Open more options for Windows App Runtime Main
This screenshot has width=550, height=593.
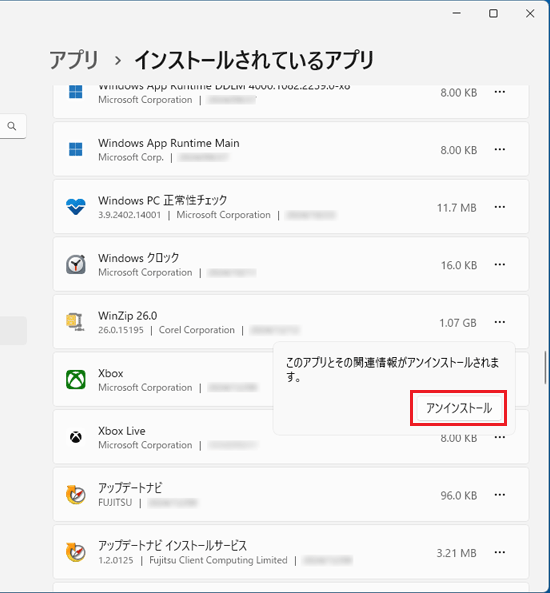pyautogui.click(x=500, y=149)
